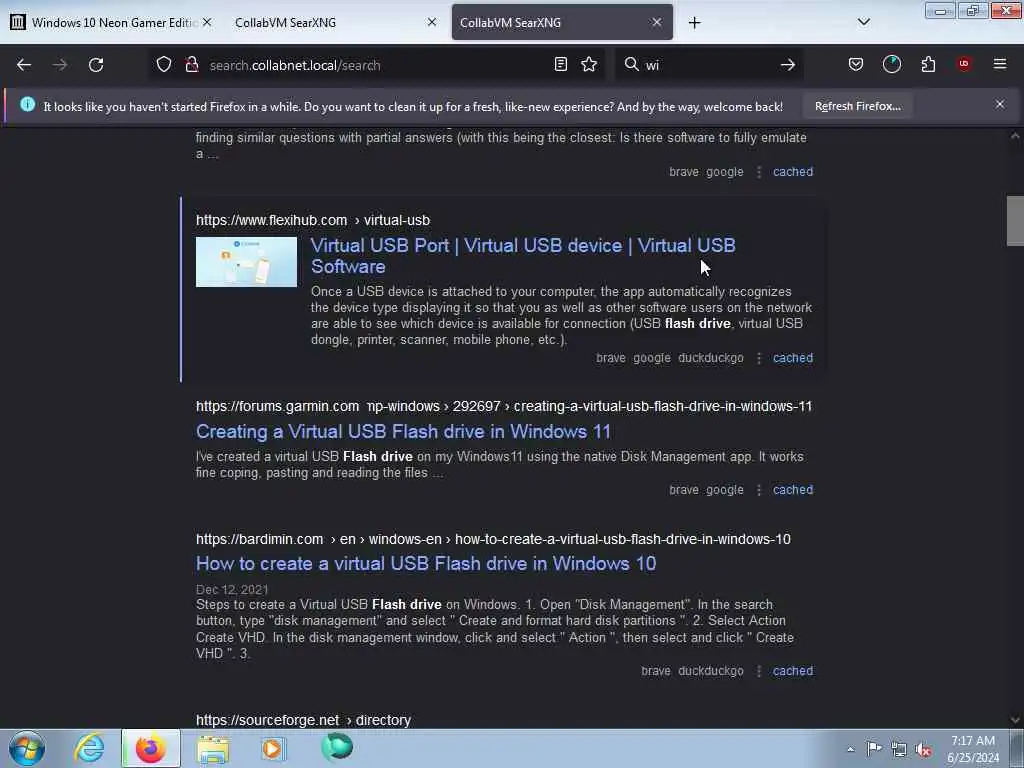Expand the list all tabs chevron
Screen dimensions: 1024x768
point(863,22)
